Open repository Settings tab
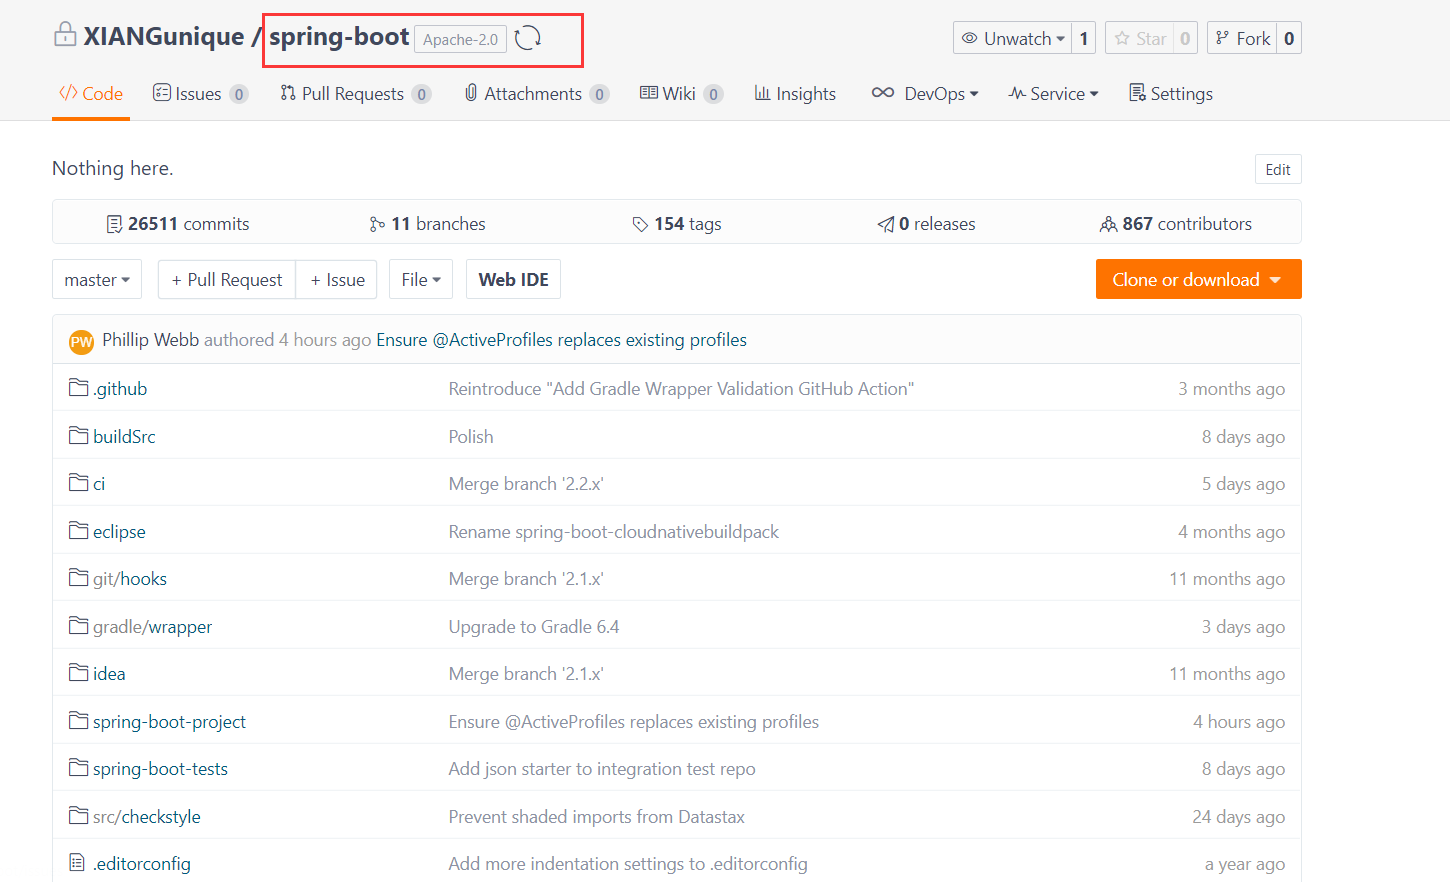Screen dimensions: 1450x882 coord(1170,93)
